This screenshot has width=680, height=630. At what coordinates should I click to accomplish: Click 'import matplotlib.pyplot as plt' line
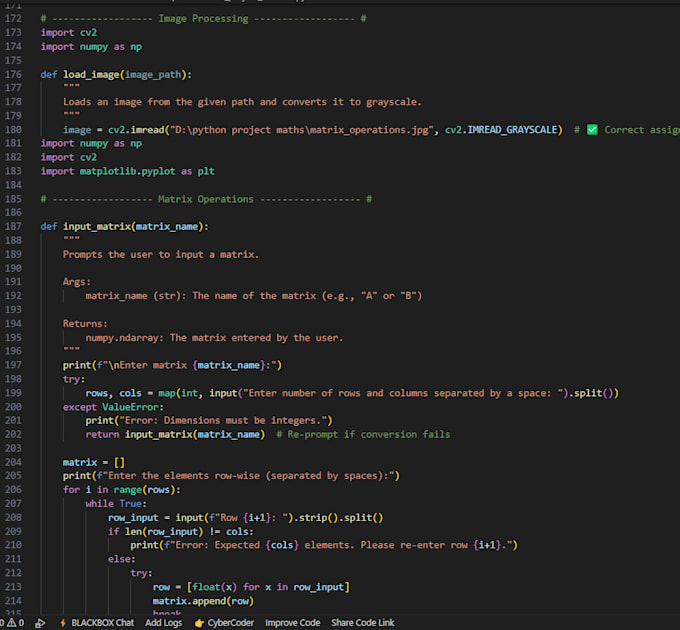click(x=128, y=171)
